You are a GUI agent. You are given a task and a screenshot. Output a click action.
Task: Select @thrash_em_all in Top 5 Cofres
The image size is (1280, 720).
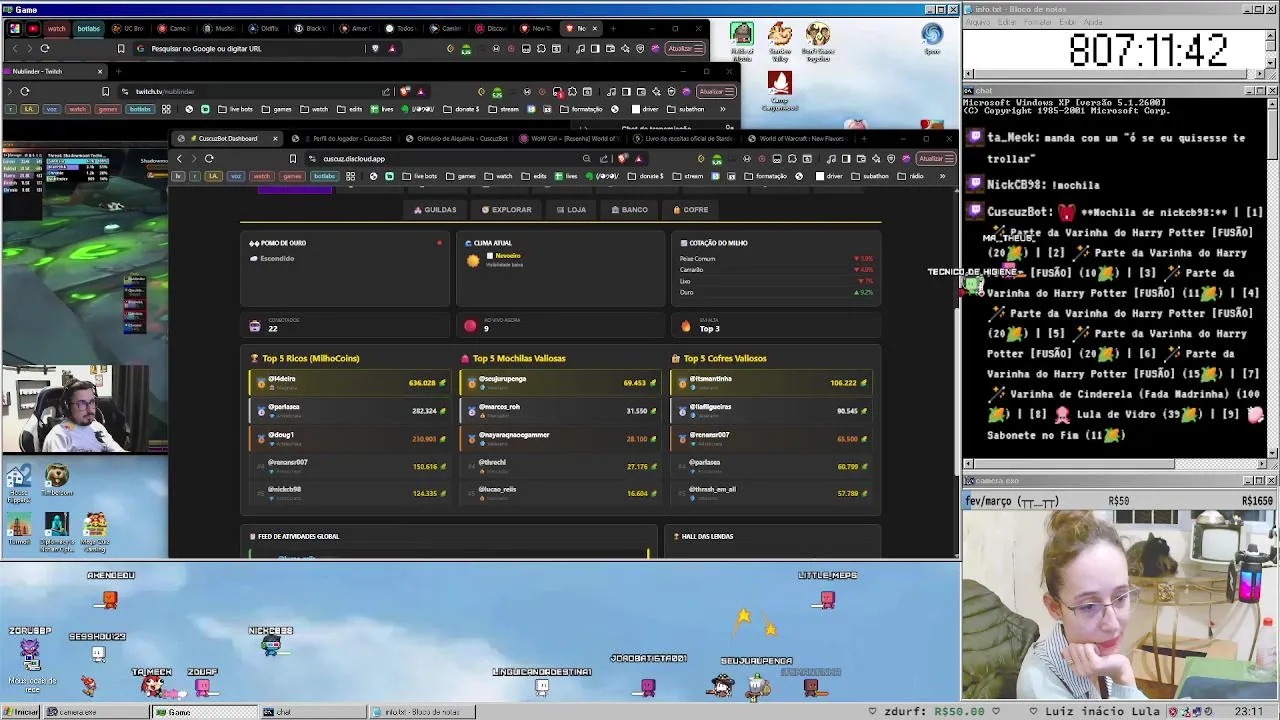click(771, 493)
